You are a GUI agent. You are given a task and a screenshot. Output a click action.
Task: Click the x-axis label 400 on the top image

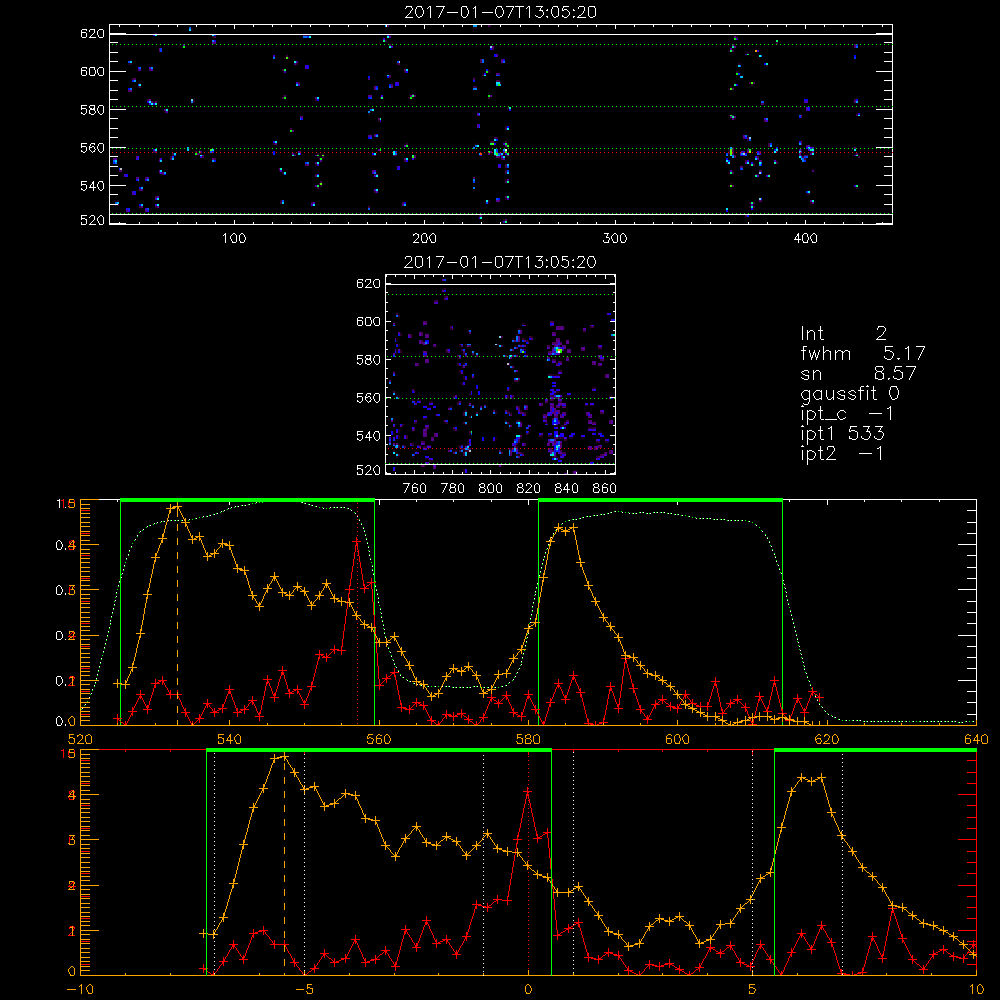click(805, 239)
